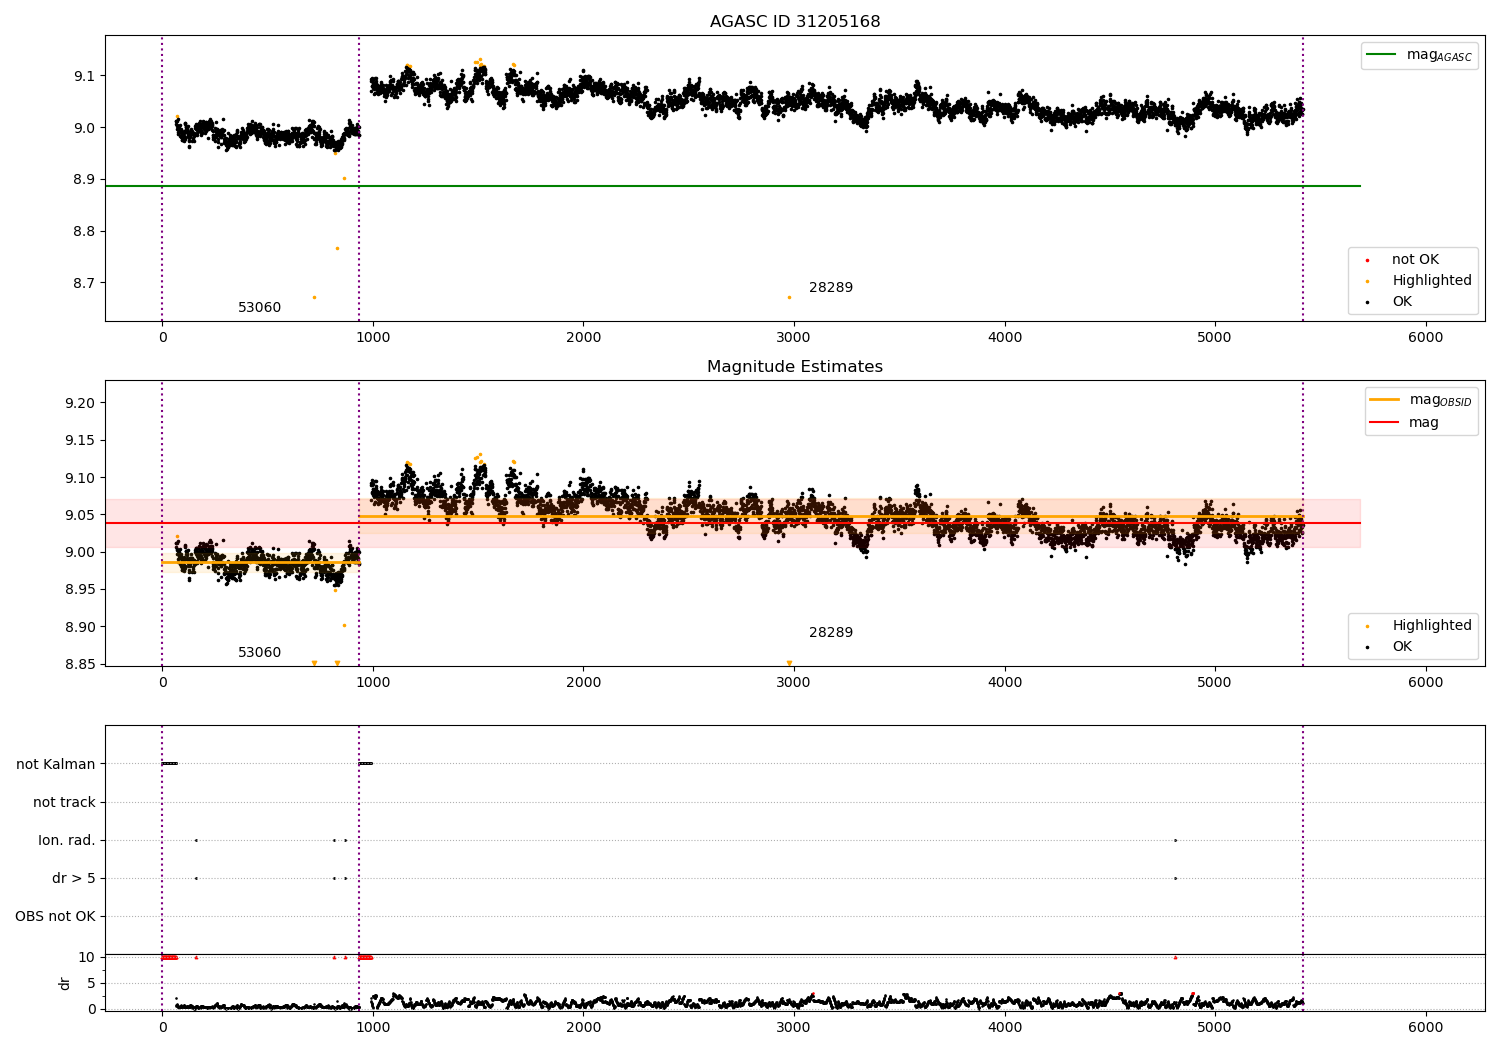Click the 9.10 y-axis tick label
1500x1050 pixels.
(x=80, y=479)
